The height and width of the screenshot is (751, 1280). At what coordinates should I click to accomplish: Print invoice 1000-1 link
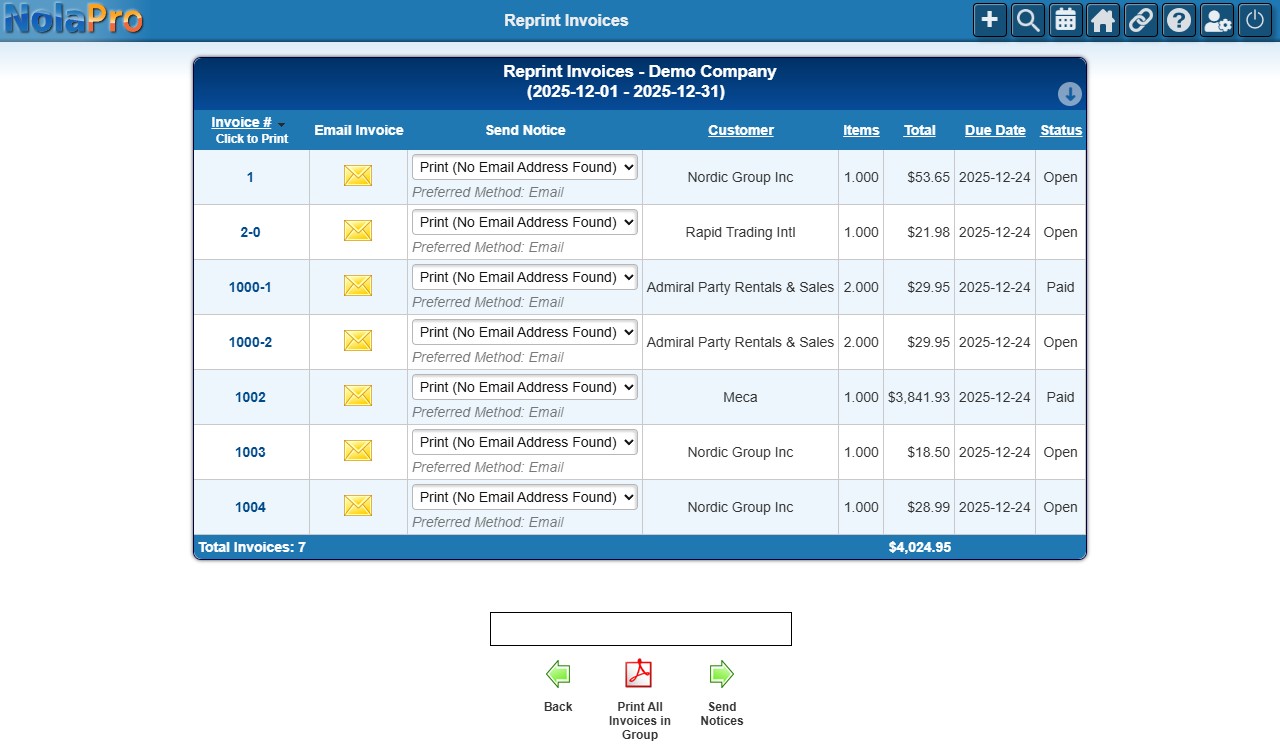[x=250, y=287]
